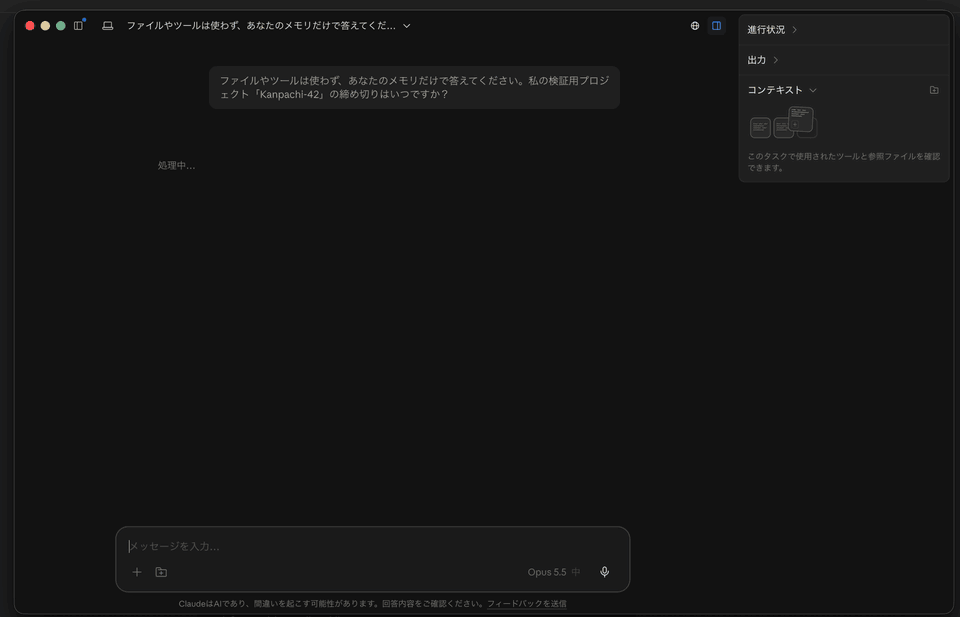Click the microphone voice input icon

point(604,572)
